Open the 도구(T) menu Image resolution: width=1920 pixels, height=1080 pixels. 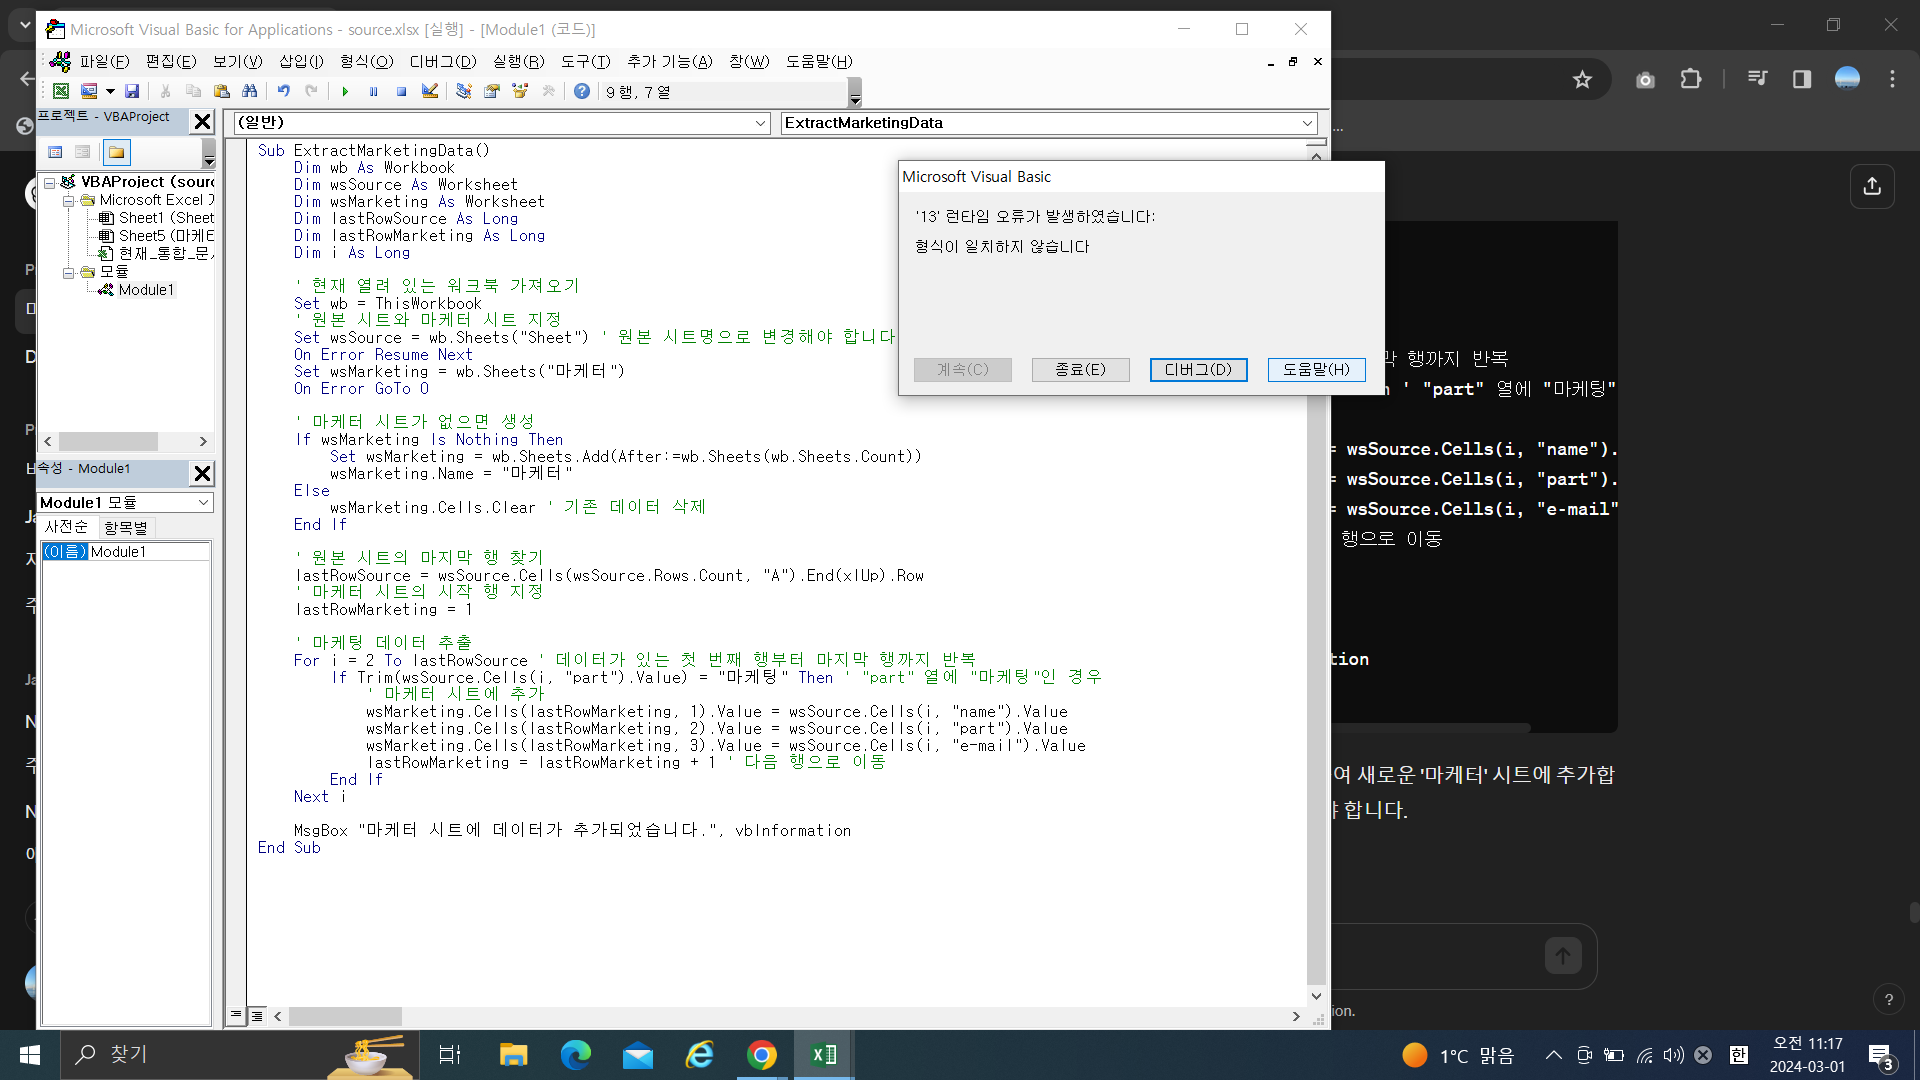click(585, 62)
